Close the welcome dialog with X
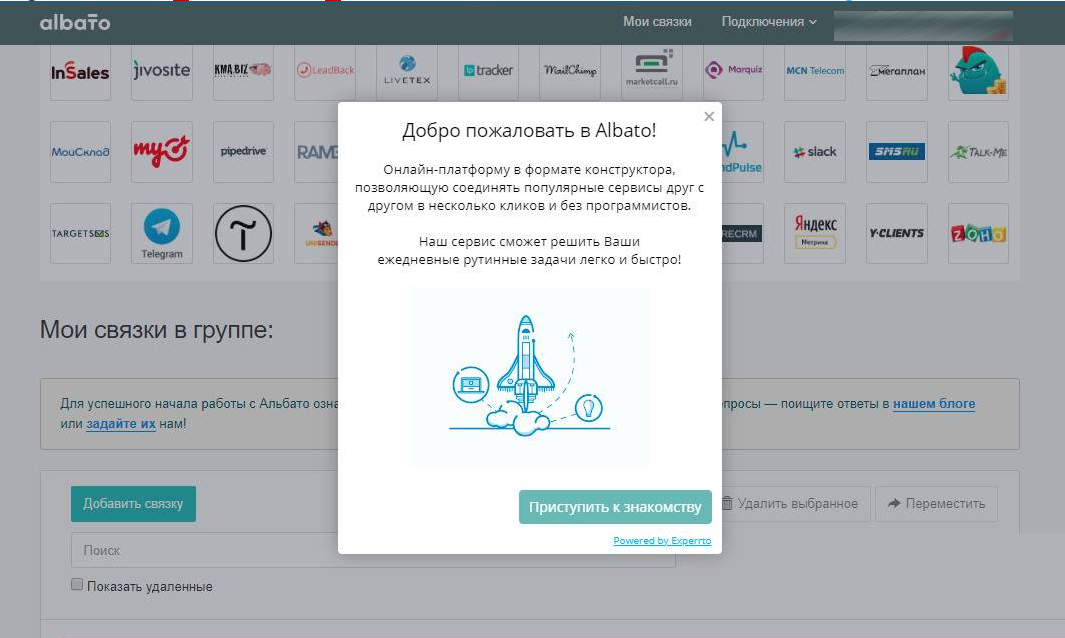Screen dimensions: 1065x638 [x=709, y=117]
